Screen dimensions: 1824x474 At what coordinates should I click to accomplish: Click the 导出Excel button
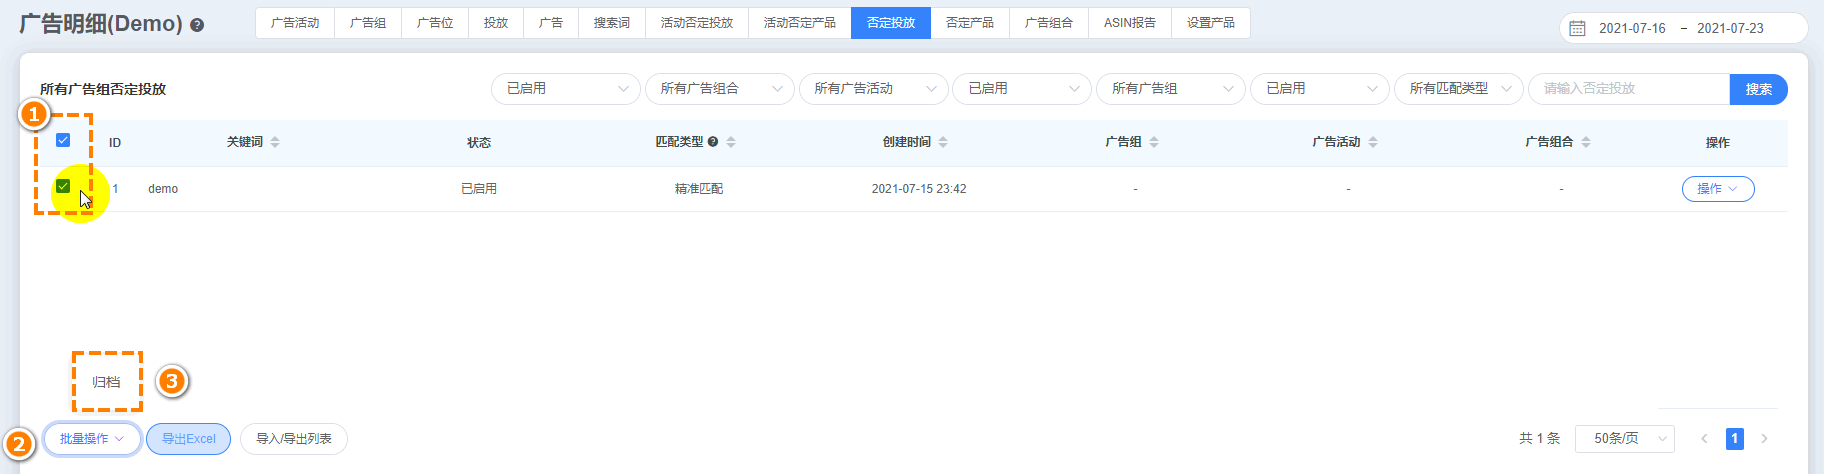[x=188, y=439]
